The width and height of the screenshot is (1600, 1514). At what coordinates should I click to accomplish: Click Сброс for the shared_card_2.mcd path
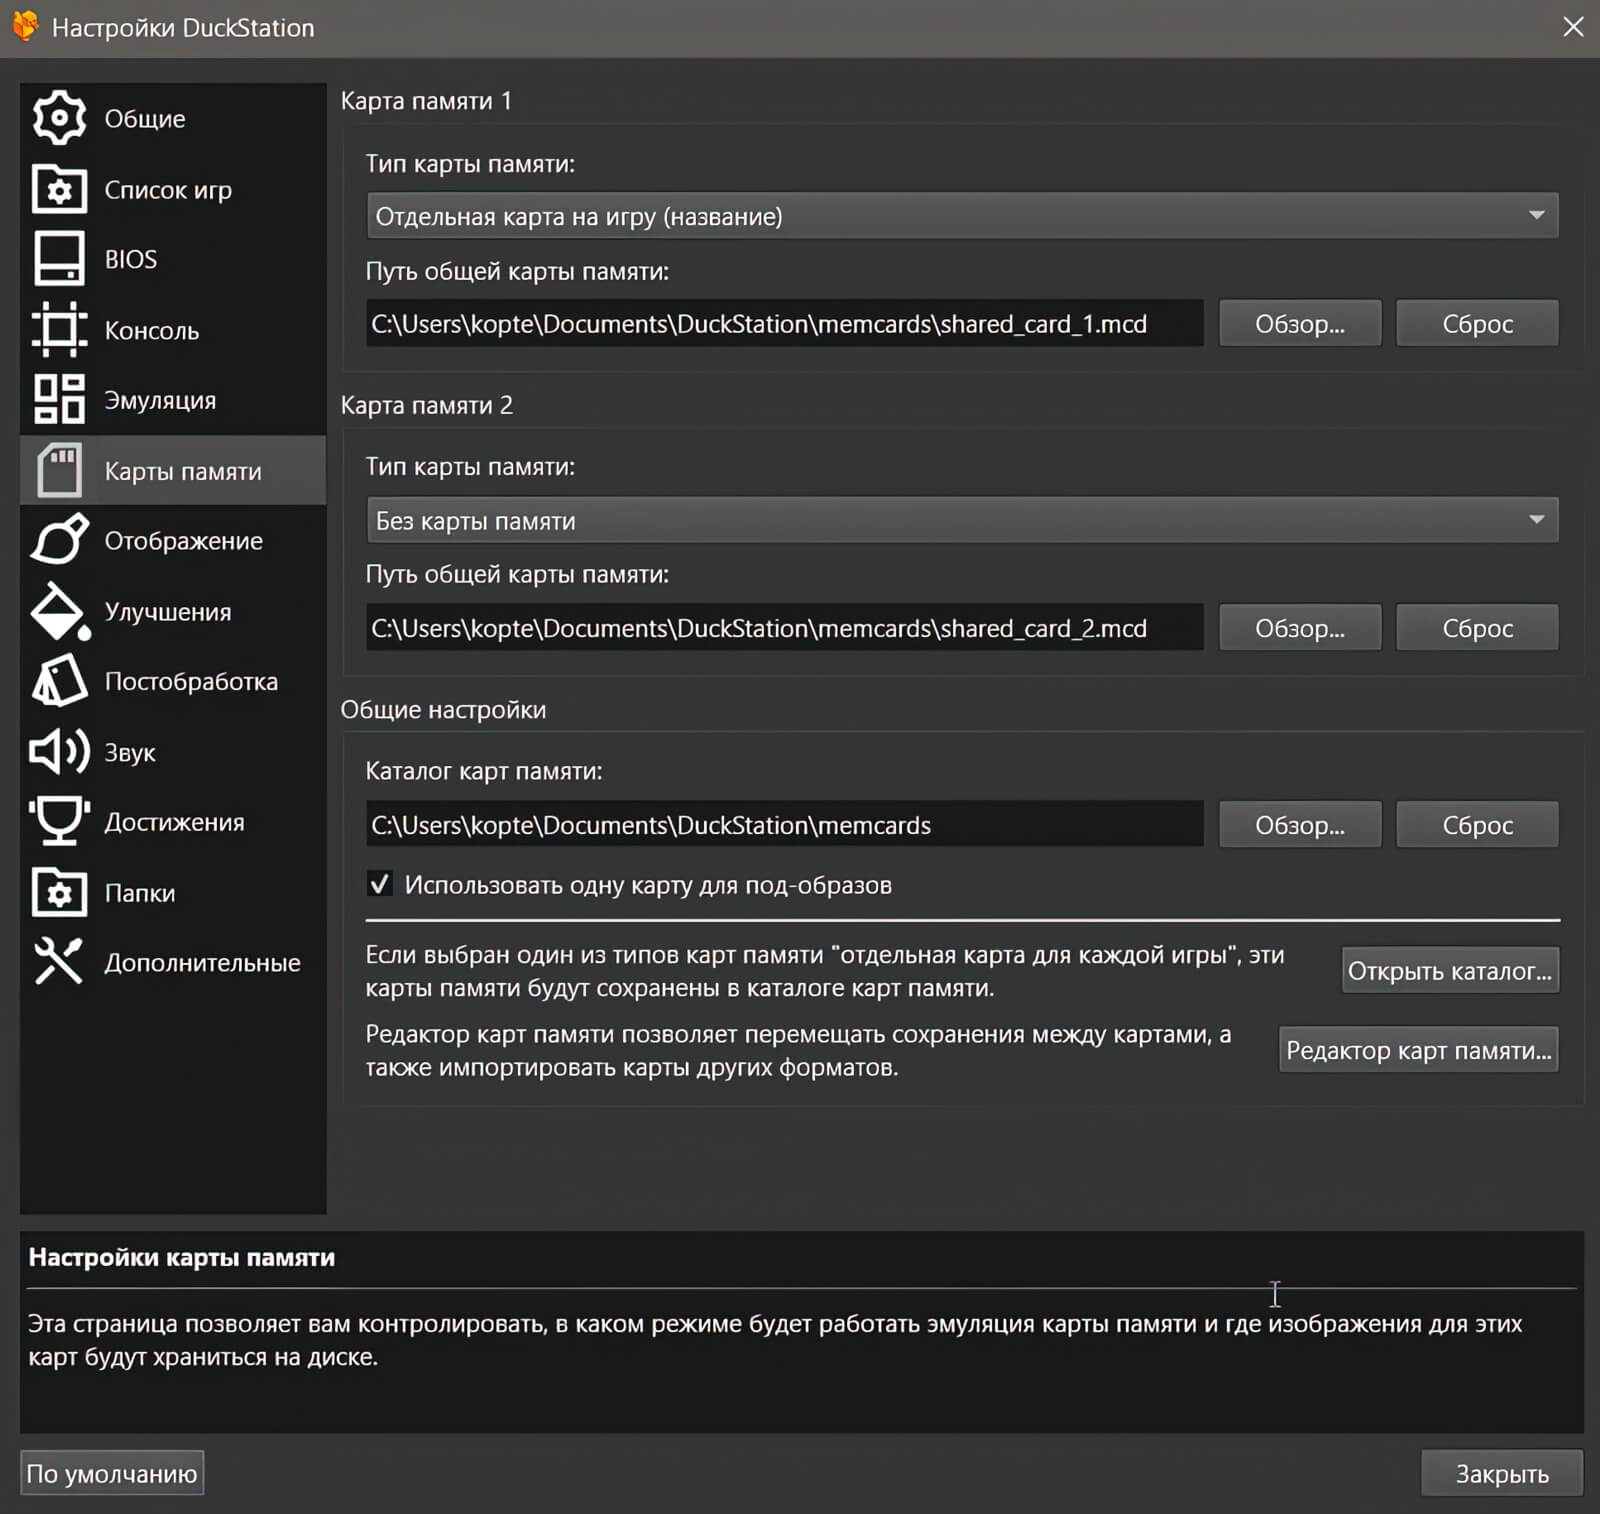pos(1477,628)
